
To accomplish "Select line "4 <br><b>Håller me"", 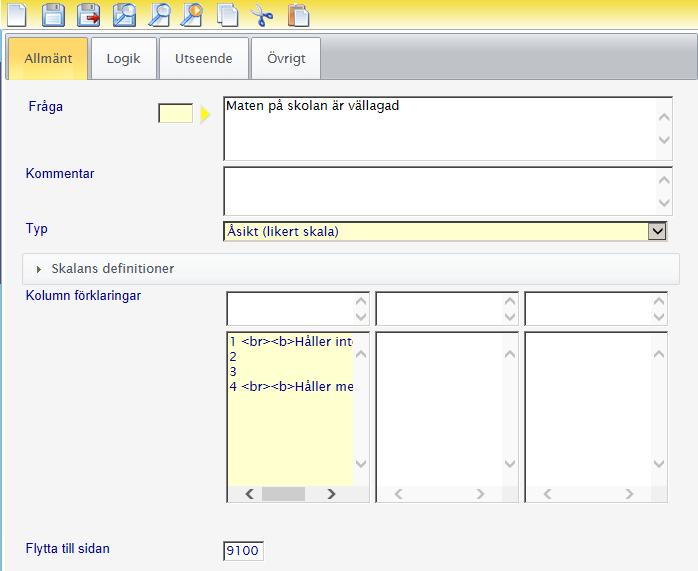I will [x=291, y=386].
